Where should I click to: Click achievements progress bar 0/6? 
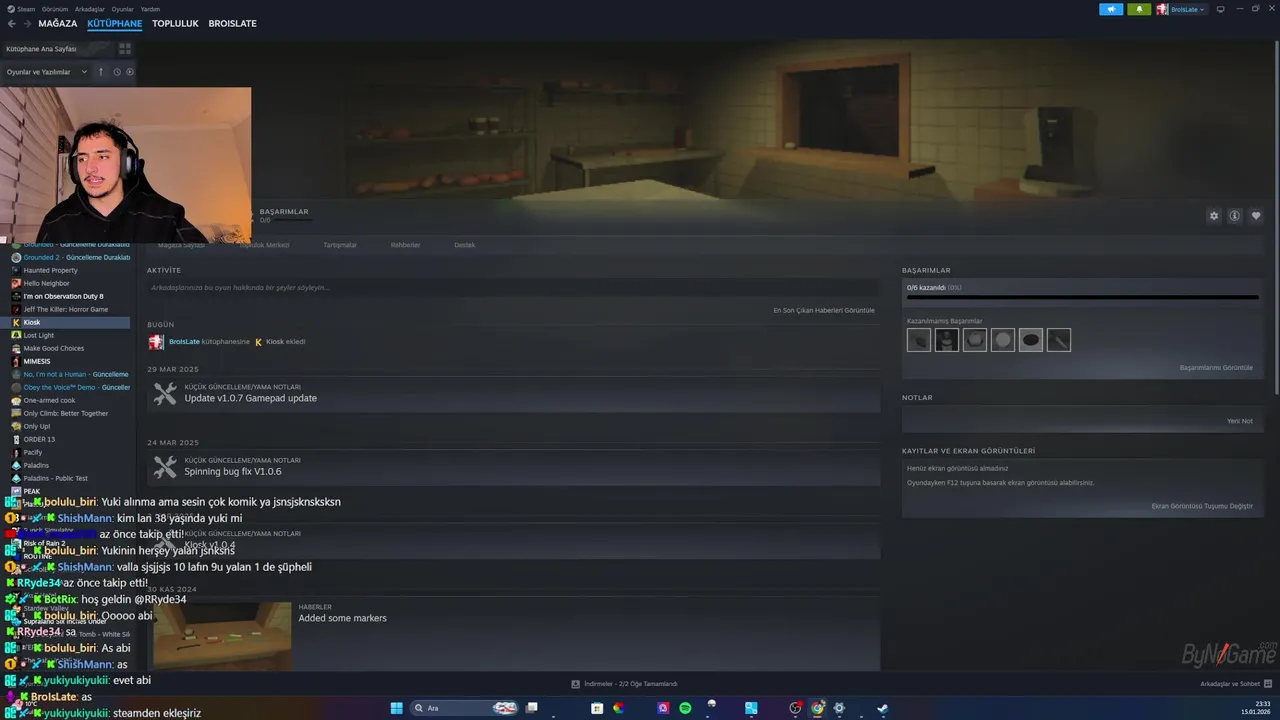1082,297
